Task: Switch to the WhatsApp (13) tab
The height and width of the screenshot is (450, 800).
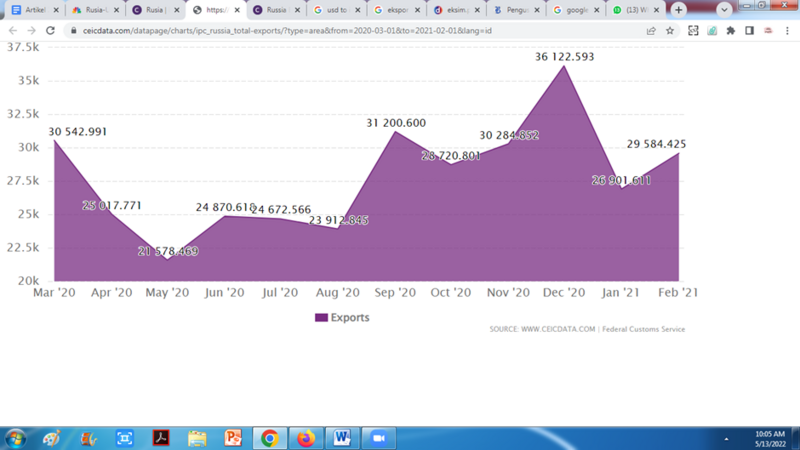Action: [x=630, y=10]
